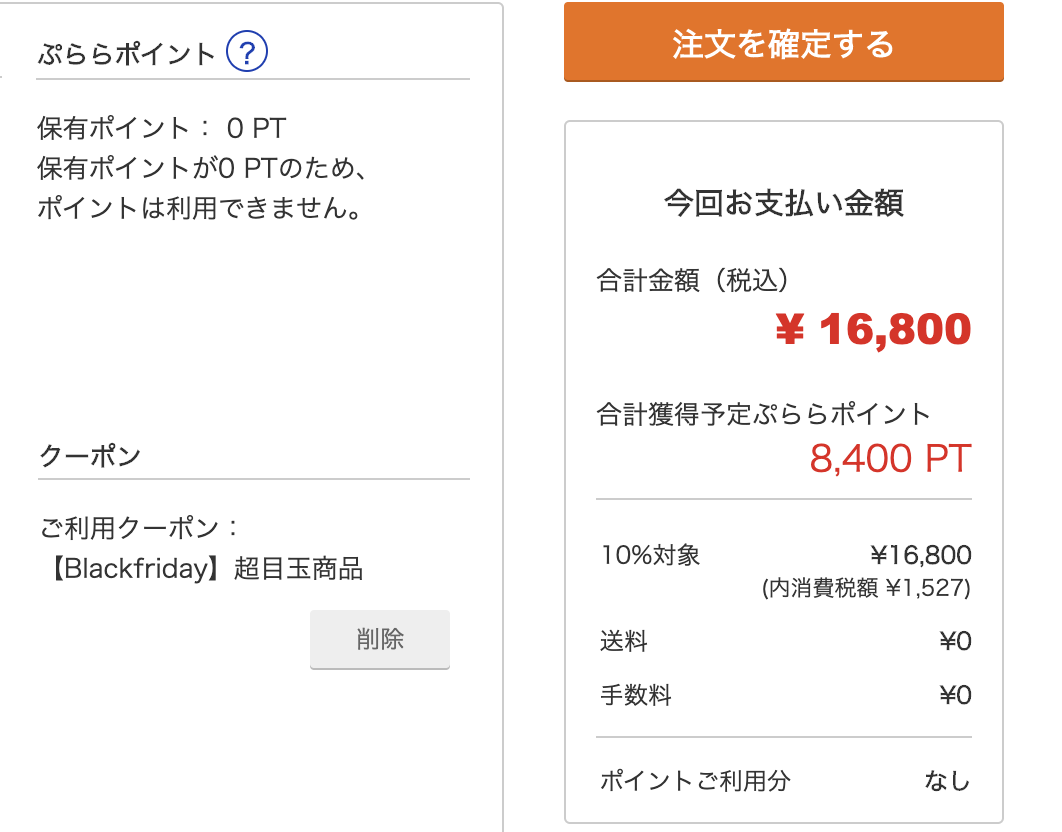Select the red 8,400 PT earned points value
Viewport: 1062px width, 832px height.
click(x=891, y=459)
